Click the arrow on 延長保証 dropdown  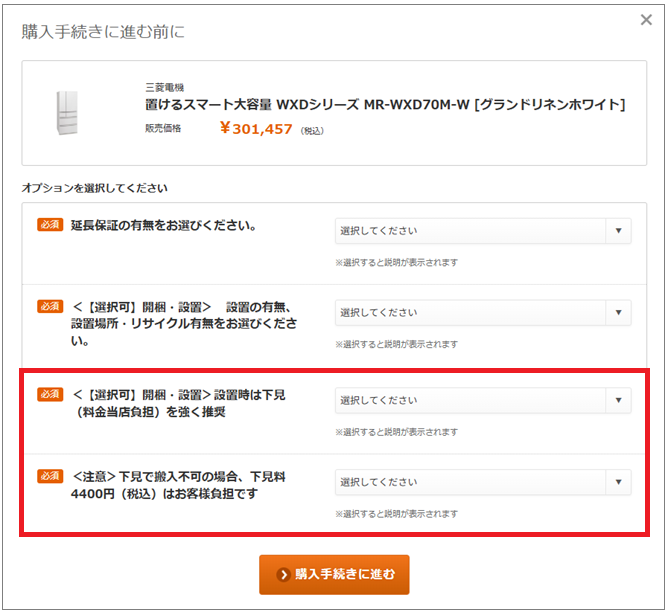(x=618, y=231)
